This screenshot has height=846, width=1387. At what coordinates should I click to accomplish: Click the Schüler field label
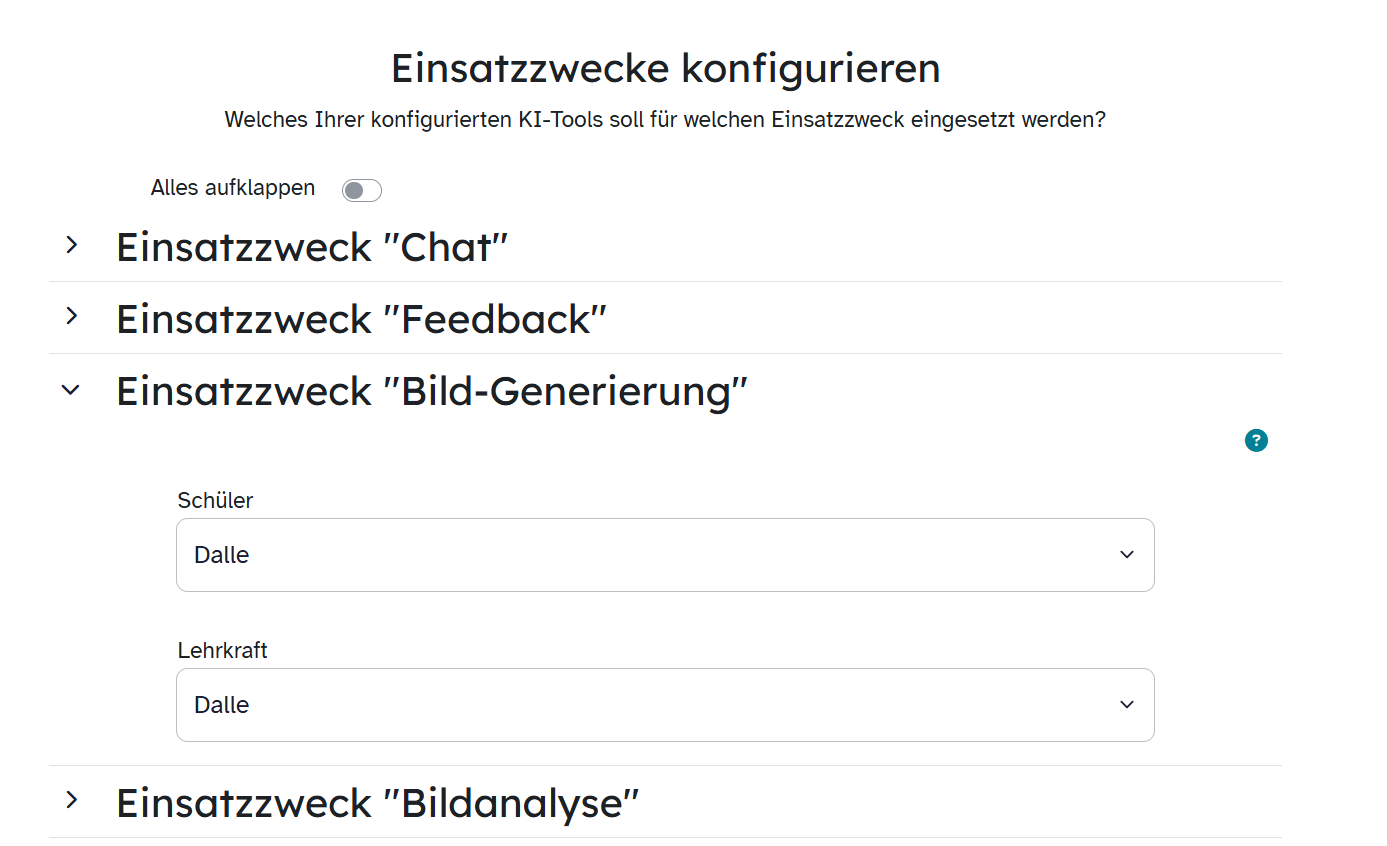[x=215, y=500]
